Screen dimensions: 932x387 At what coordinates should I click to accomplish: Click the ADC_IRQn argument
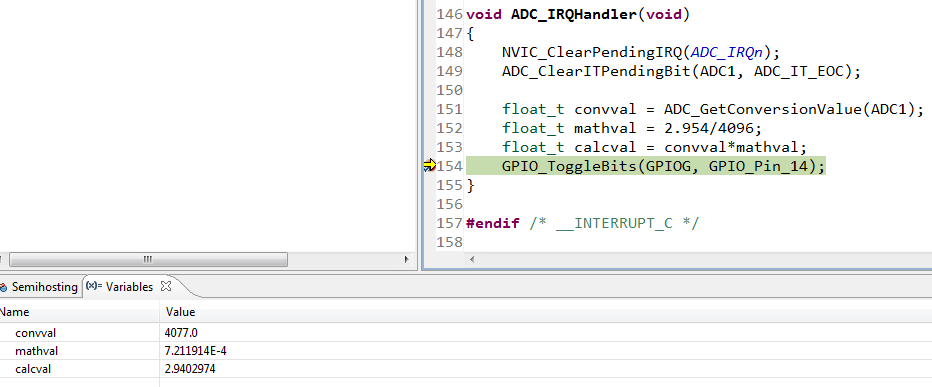coord(727,52)
